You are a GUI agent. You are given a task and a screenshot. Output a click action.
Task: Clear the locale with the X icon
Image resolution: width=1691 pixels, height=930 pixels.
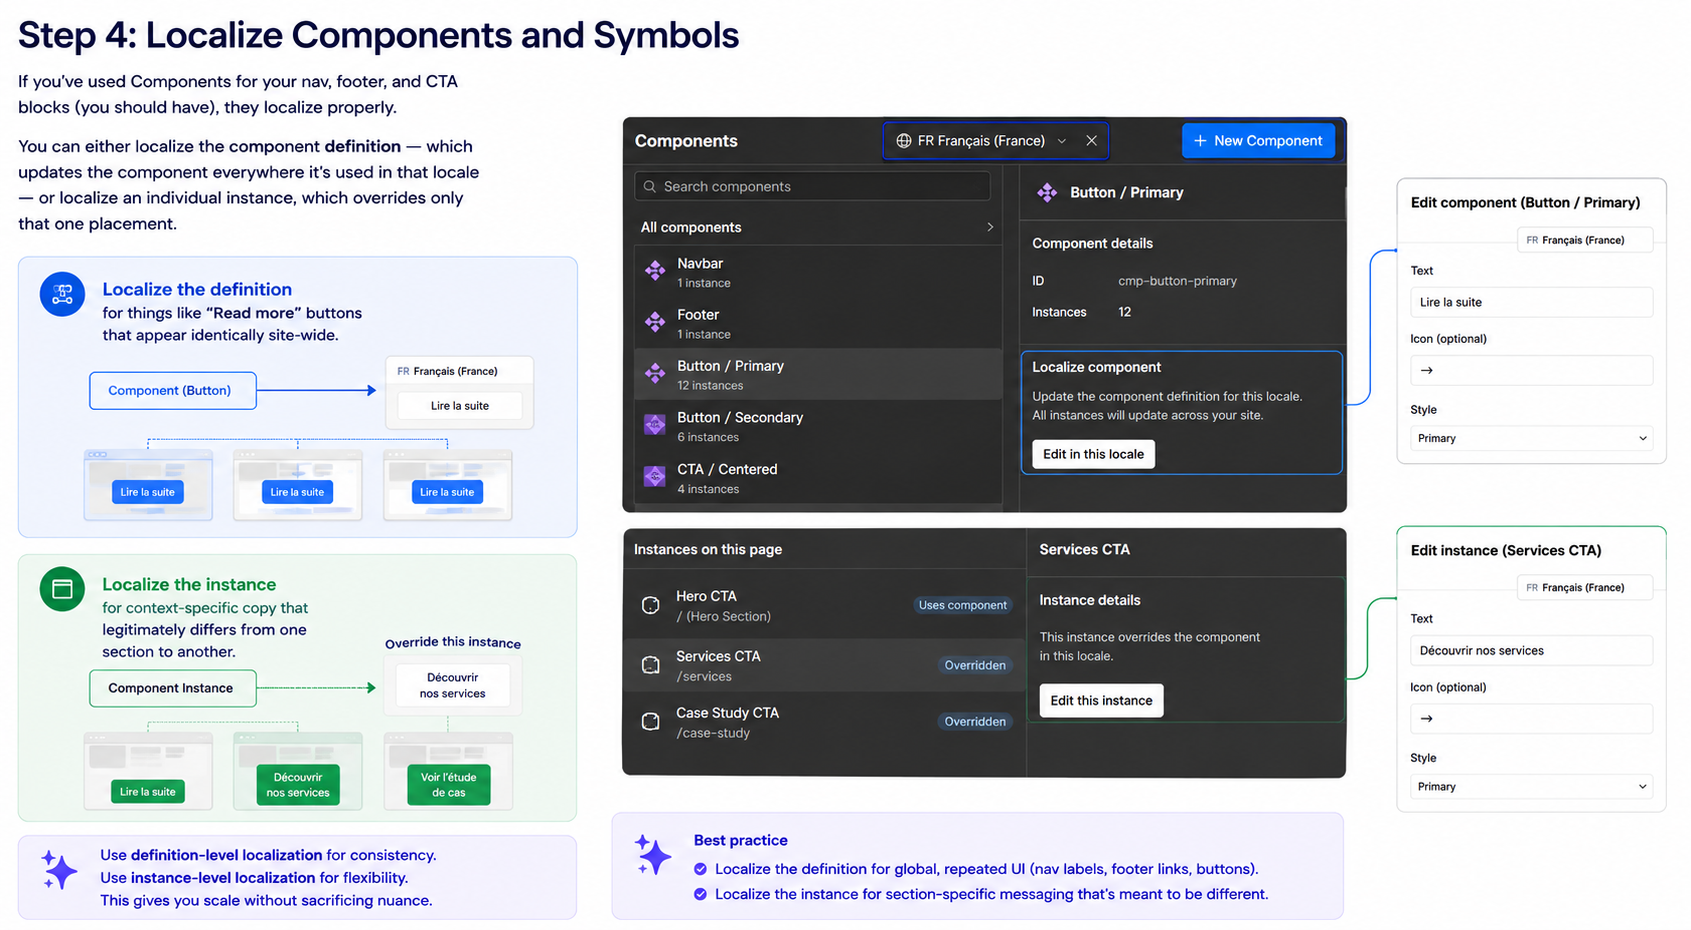click(x=1092, y=141)
